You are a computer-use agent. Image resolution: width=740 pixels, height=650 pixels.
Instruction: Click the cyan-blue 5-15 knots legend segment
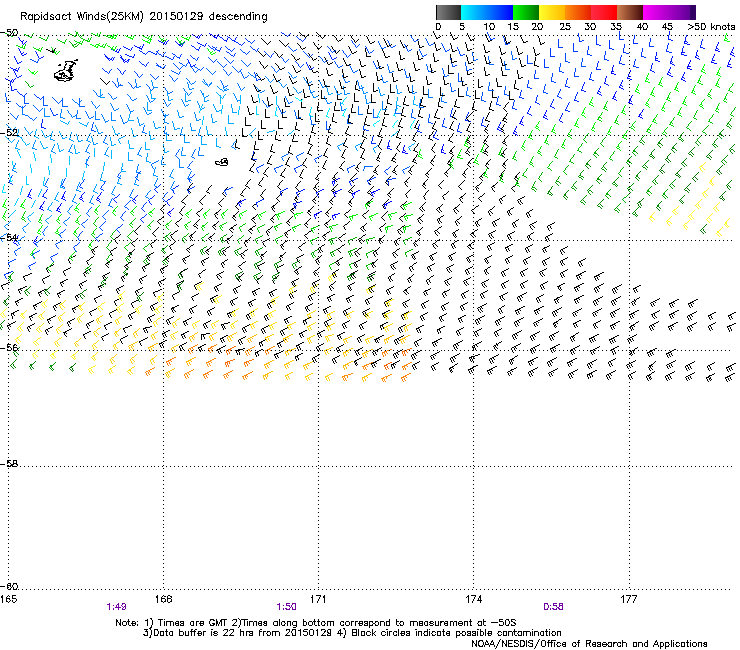coord(487,12)
